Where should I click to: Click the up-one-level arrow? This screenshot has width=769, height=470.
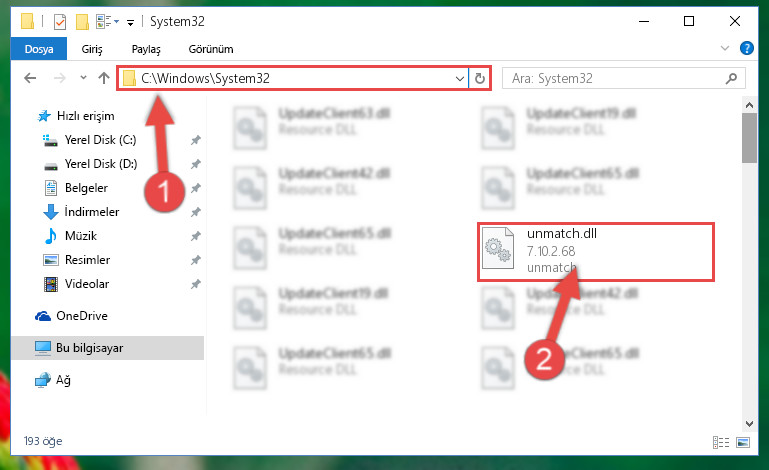[x=103, y=78]
